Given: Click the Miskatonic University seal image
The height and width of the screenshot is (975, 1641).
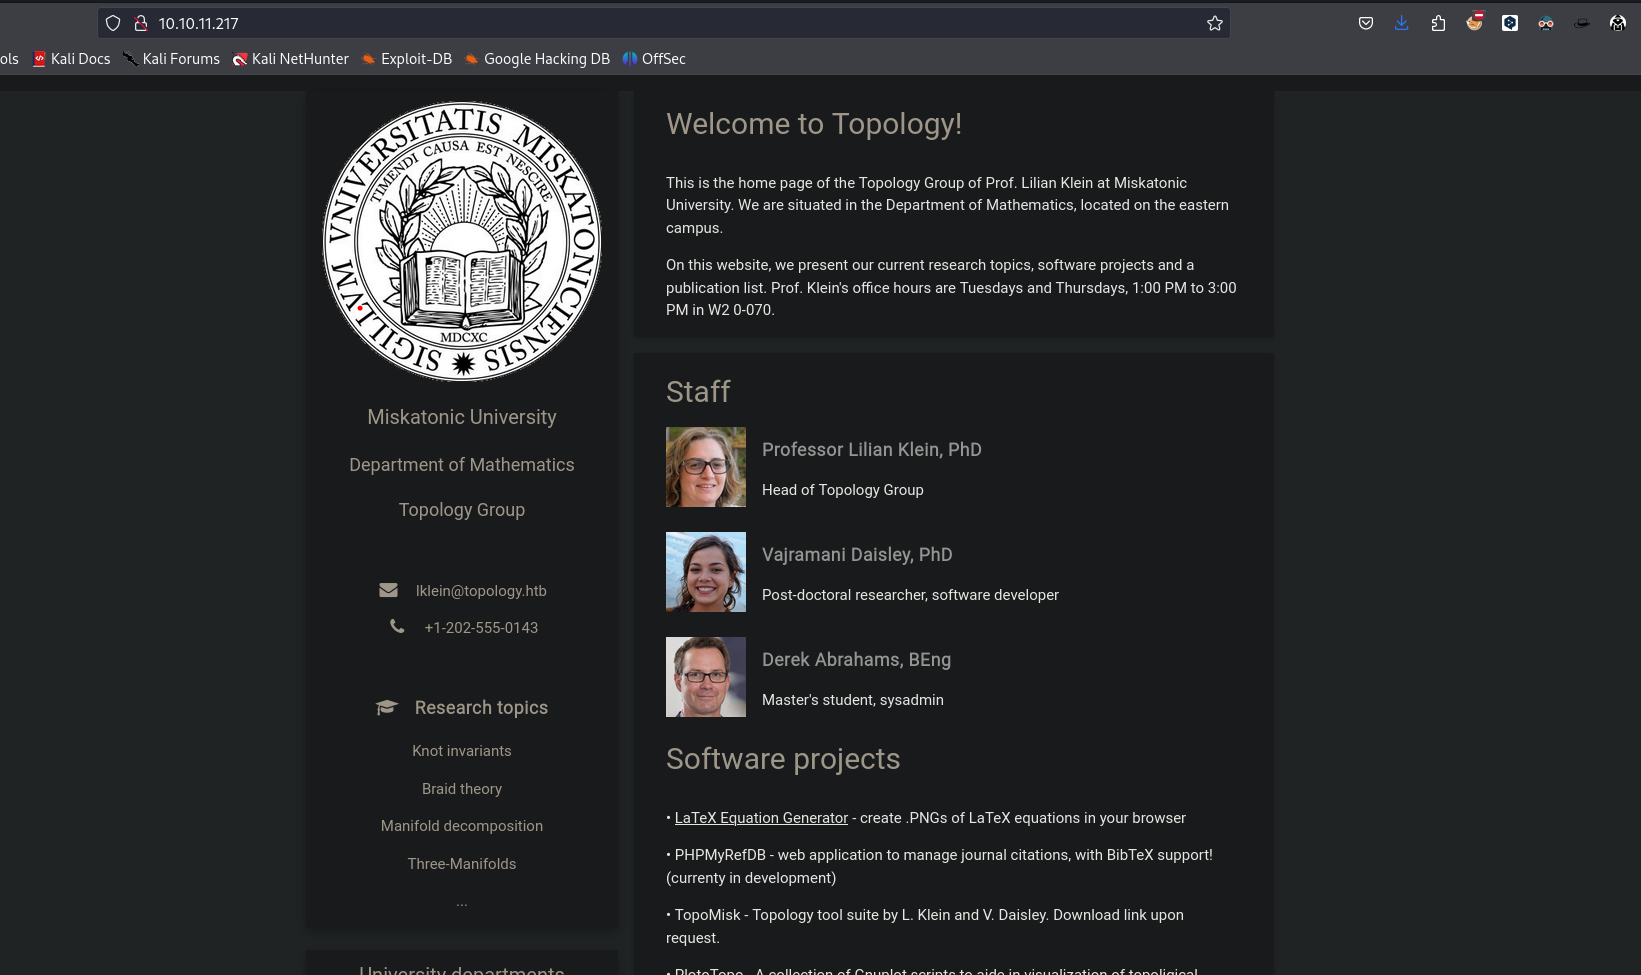Looking at the screenshot, I should 462,241.
